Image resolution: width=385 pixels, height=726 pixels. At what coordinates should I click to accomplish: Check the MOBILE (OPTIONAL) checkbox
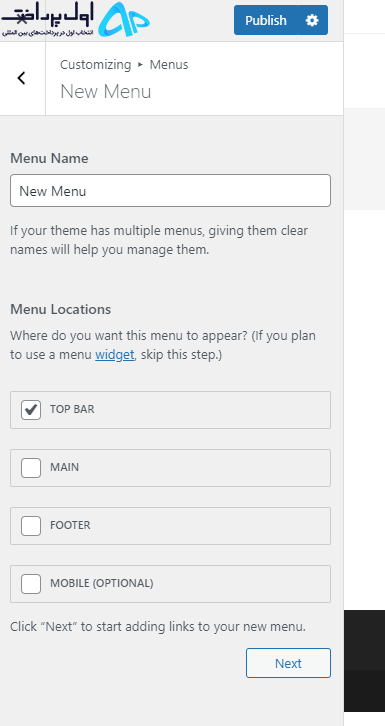pyautogui.click(x=31, y=583)
